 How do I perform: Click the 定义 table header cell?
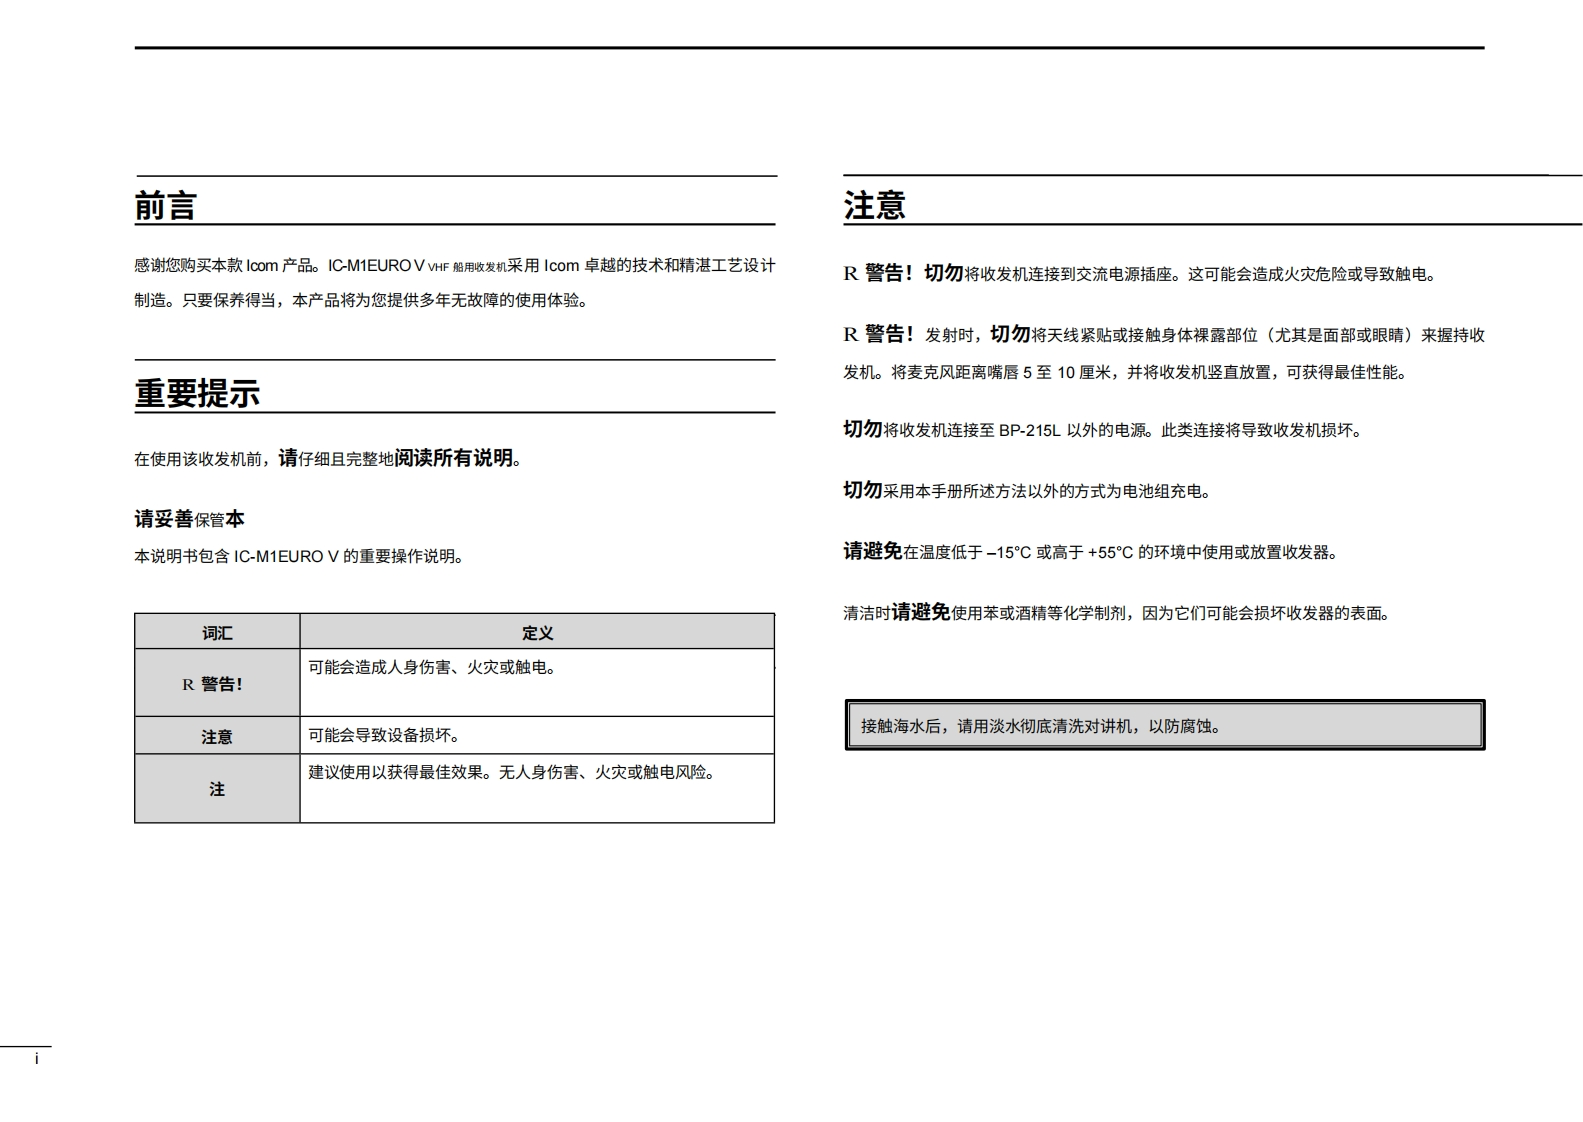tap(537, 632)
